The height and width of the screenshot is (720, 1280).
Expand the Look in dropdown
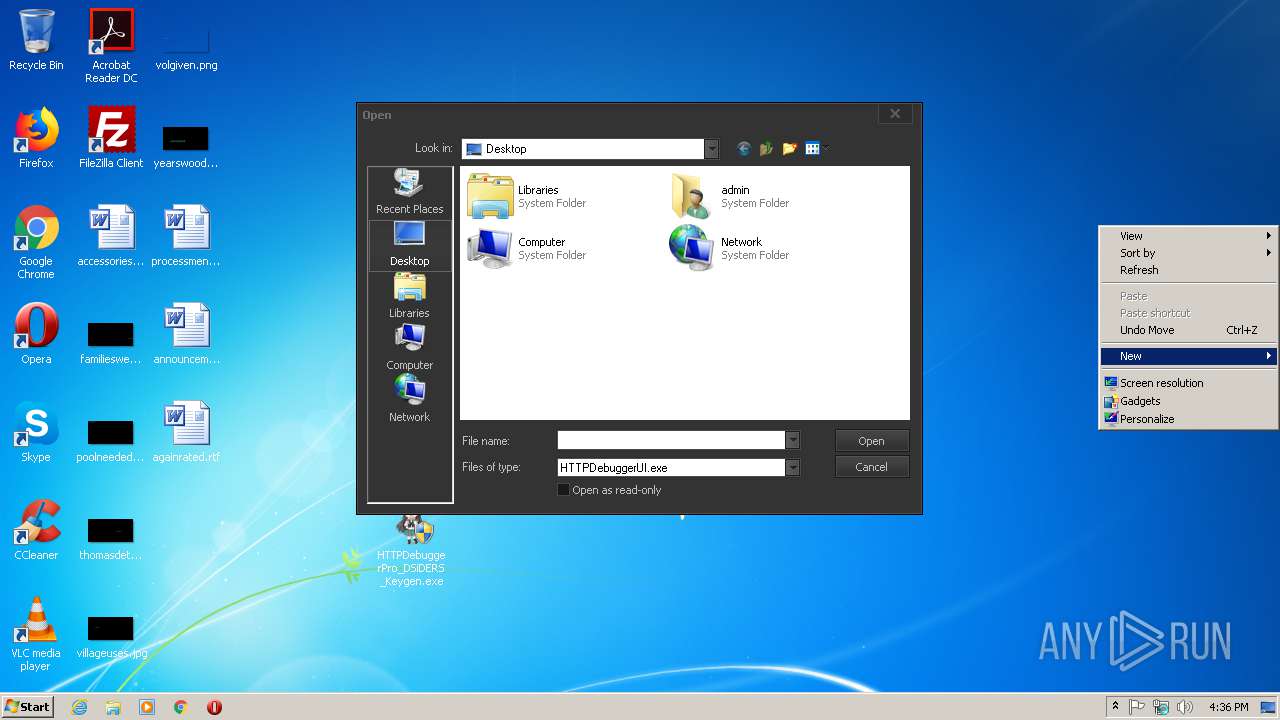[711, 149]
